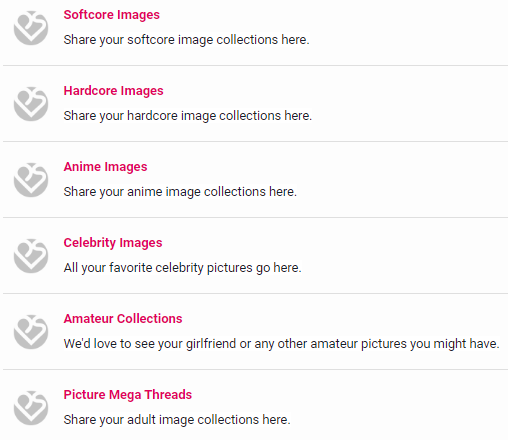The image size is (508, 440).
Task: Go to the Anime Images forum
Action: point(105,167)
